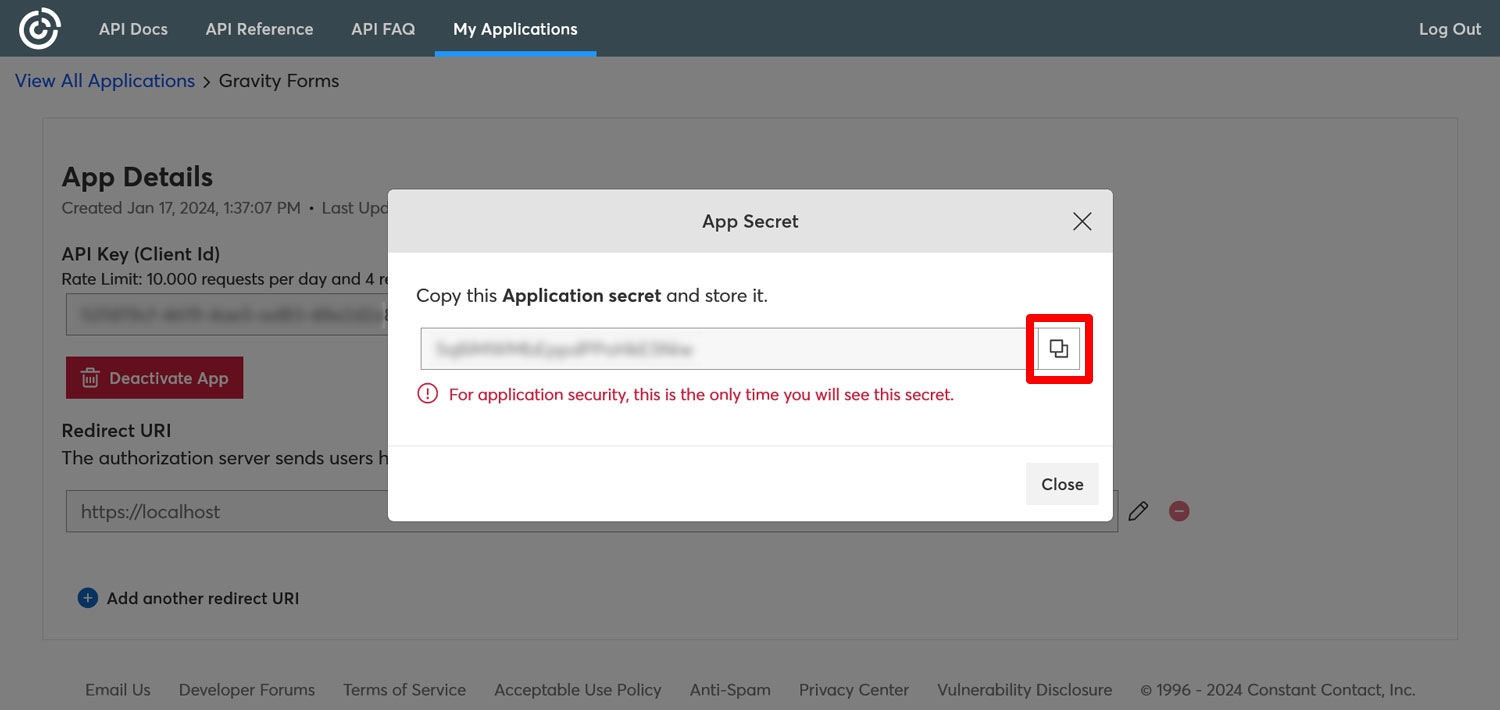Edit the https://localhost redirect URI pencil
The width and height of the screenshot is (1500, 710).
[1138, 511]
